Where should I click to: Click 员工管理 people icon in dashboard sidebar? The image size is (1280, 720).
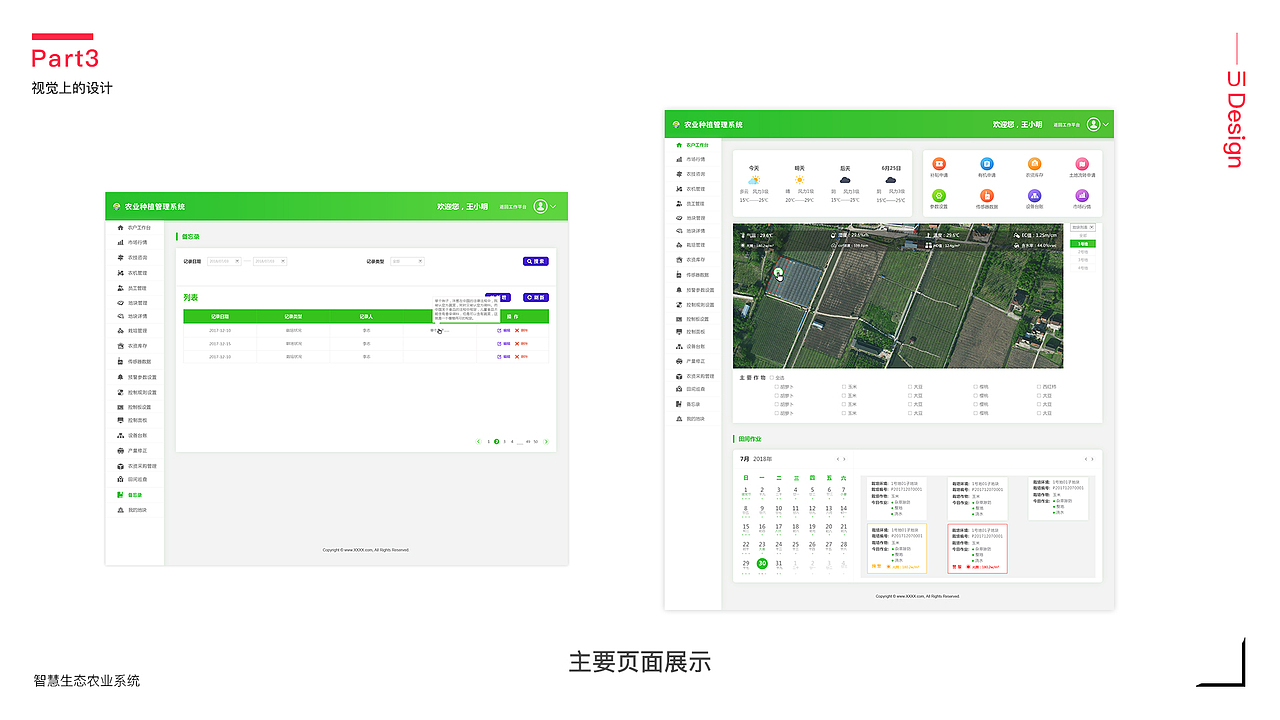[x=680, y=203]
